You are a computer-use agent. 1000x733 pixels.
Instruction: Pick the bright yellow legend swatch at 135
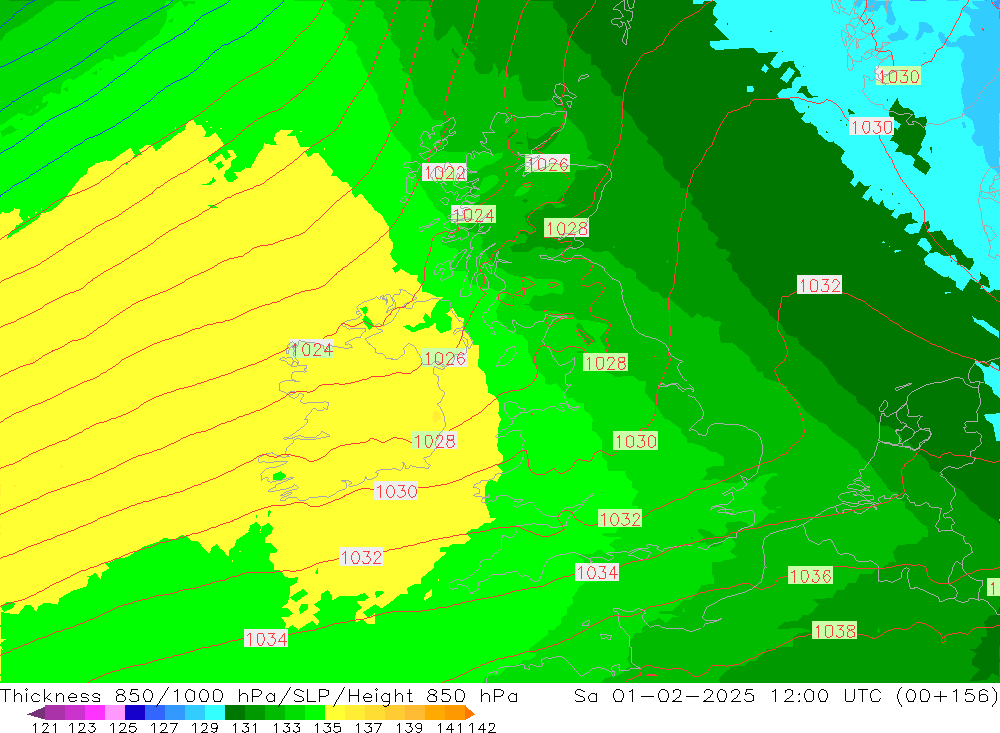335,713
